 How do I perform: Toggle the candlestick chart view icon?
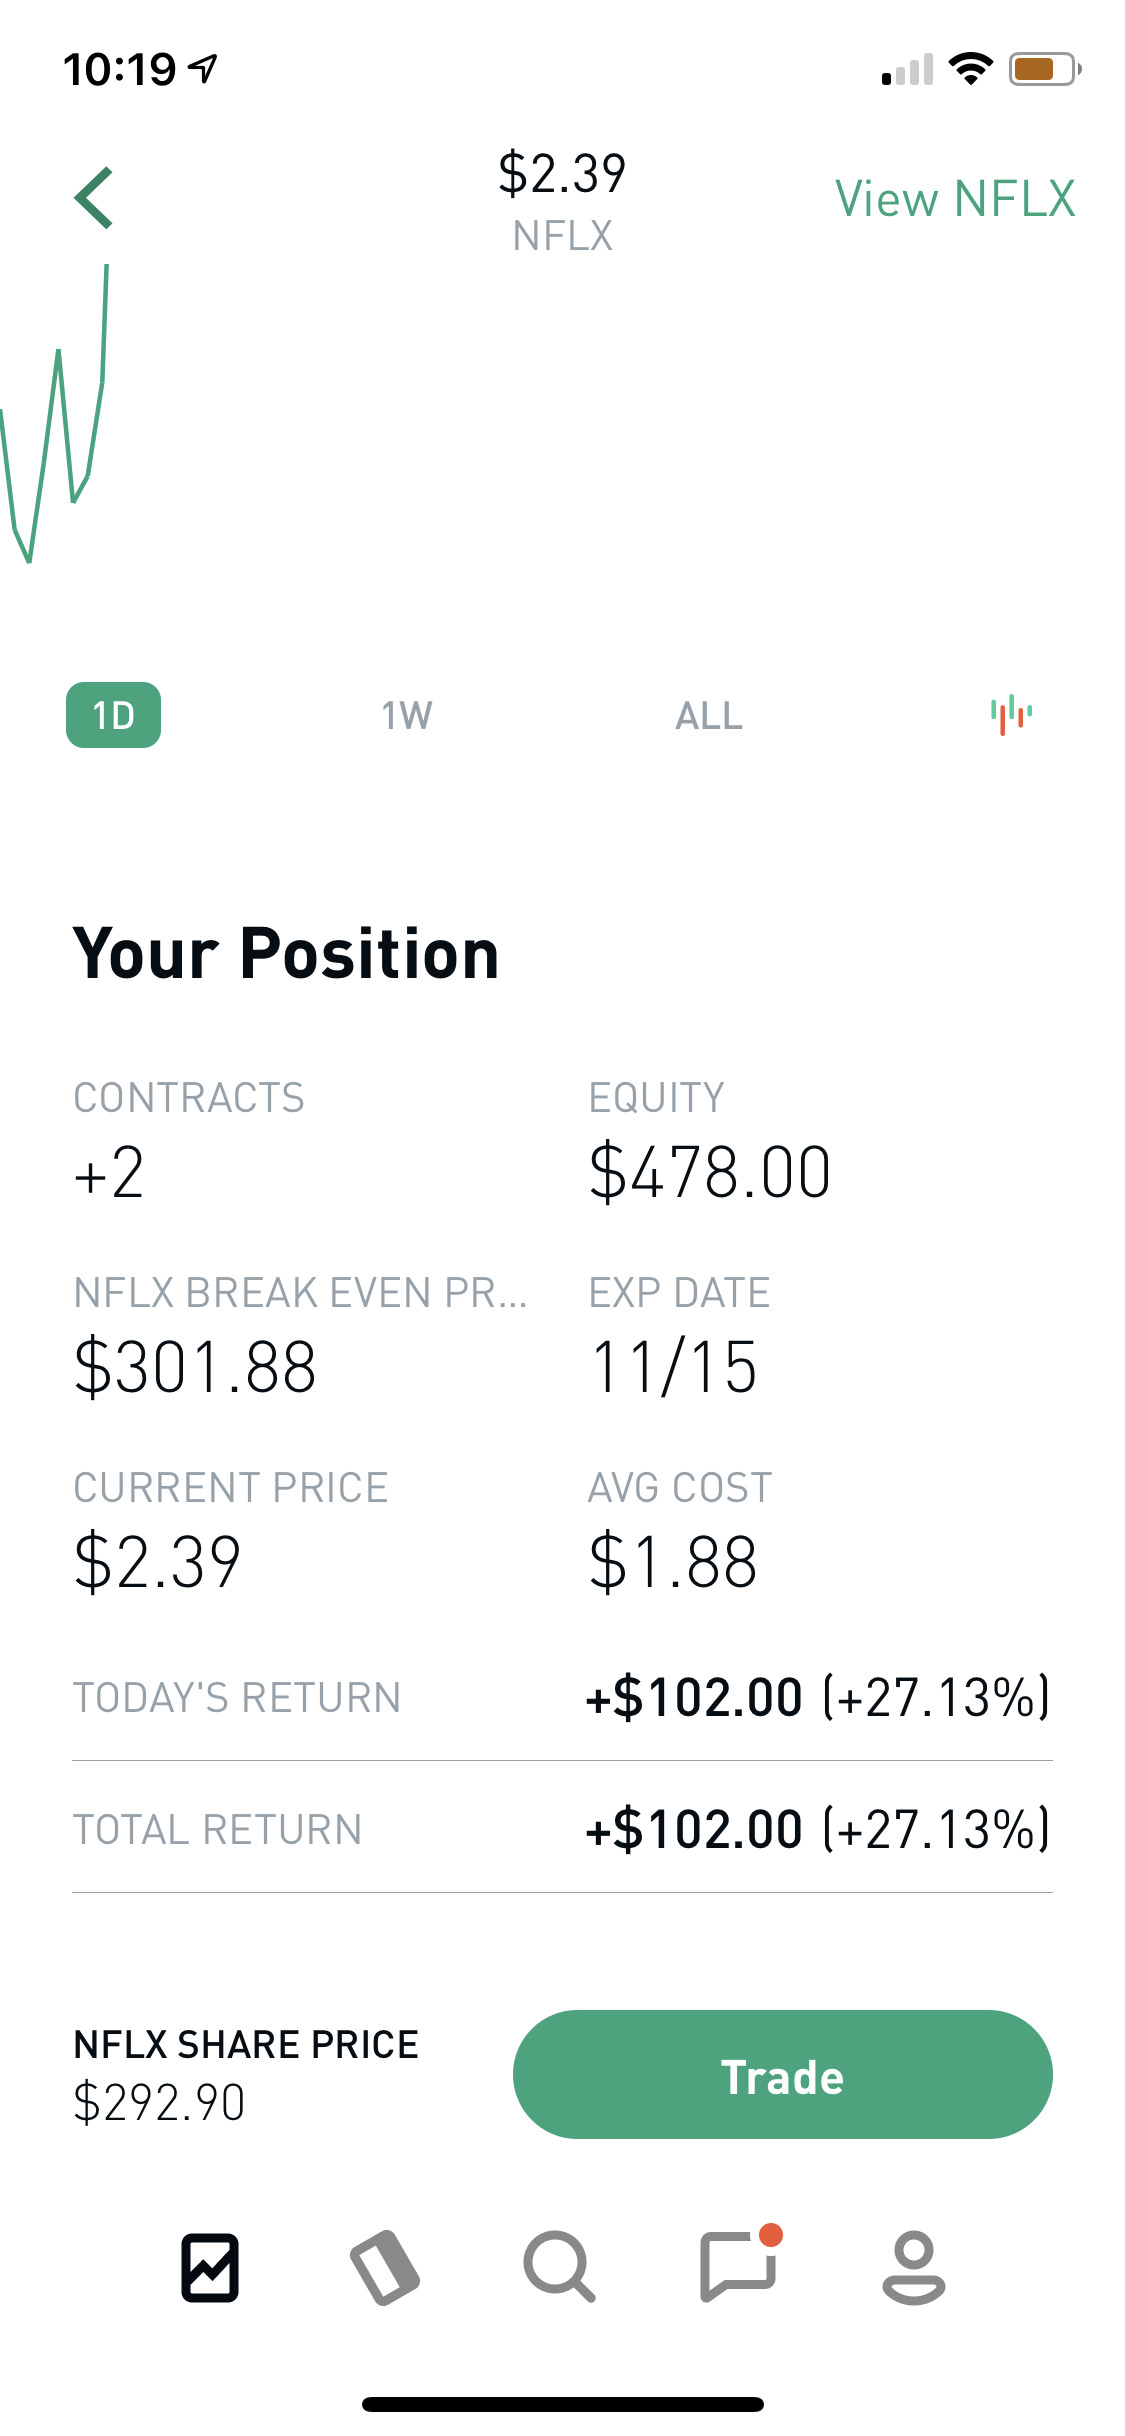(x=1011, y=715)
